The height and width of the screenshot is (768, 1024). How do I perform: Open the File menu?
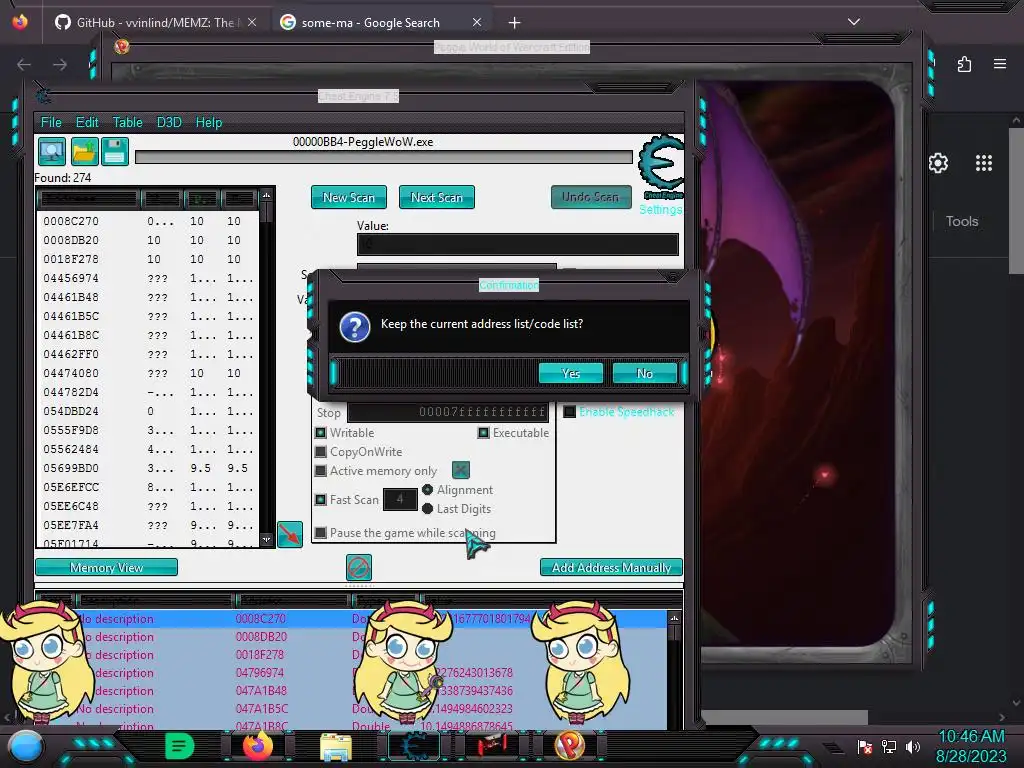(x=51, y=122)
